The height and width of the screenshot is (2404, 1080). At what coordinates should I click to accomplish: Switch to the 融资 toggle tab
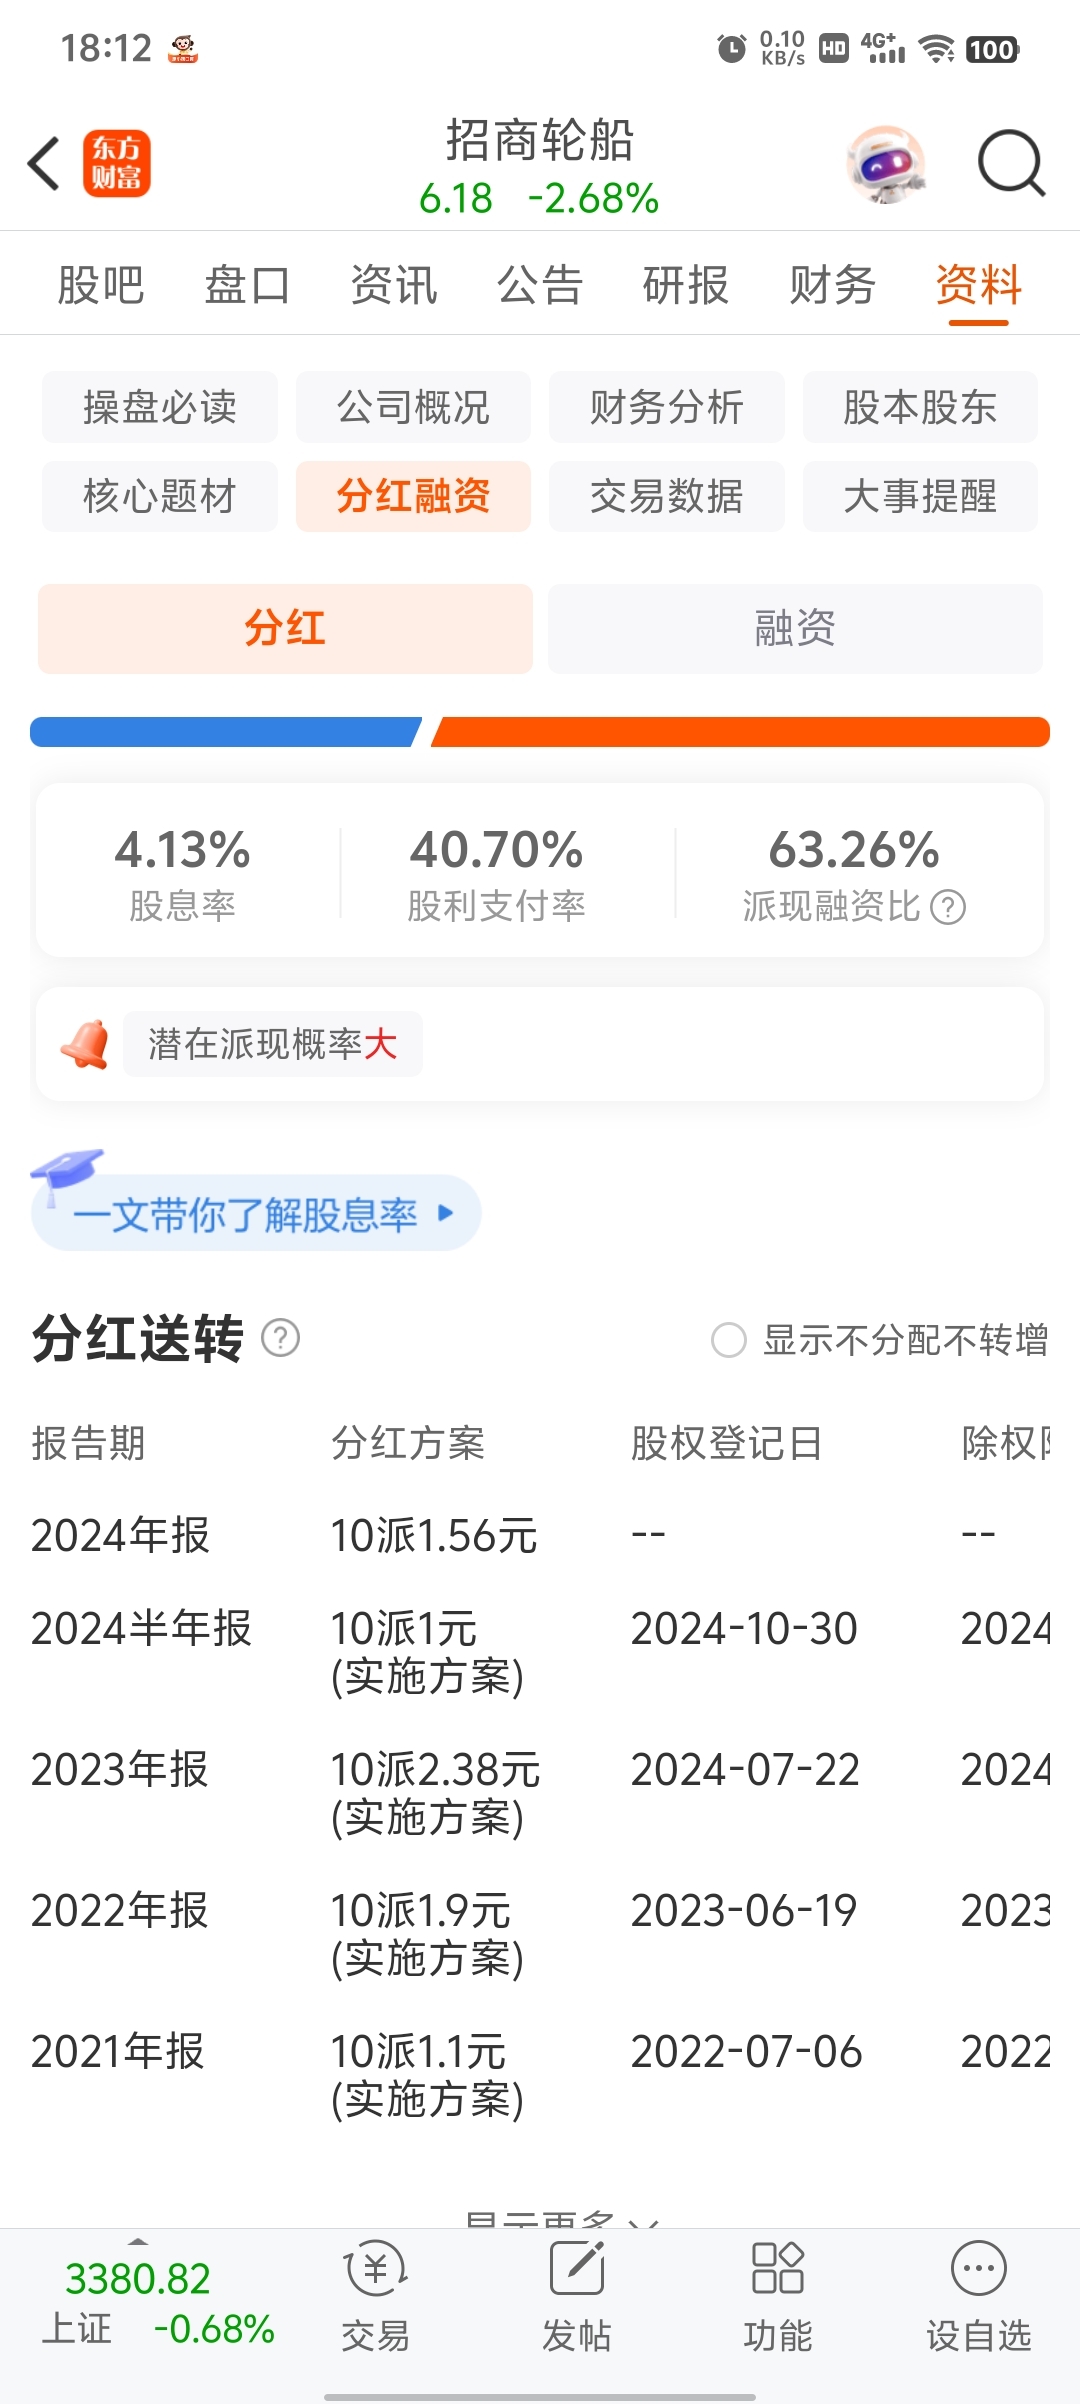[795, 629]
